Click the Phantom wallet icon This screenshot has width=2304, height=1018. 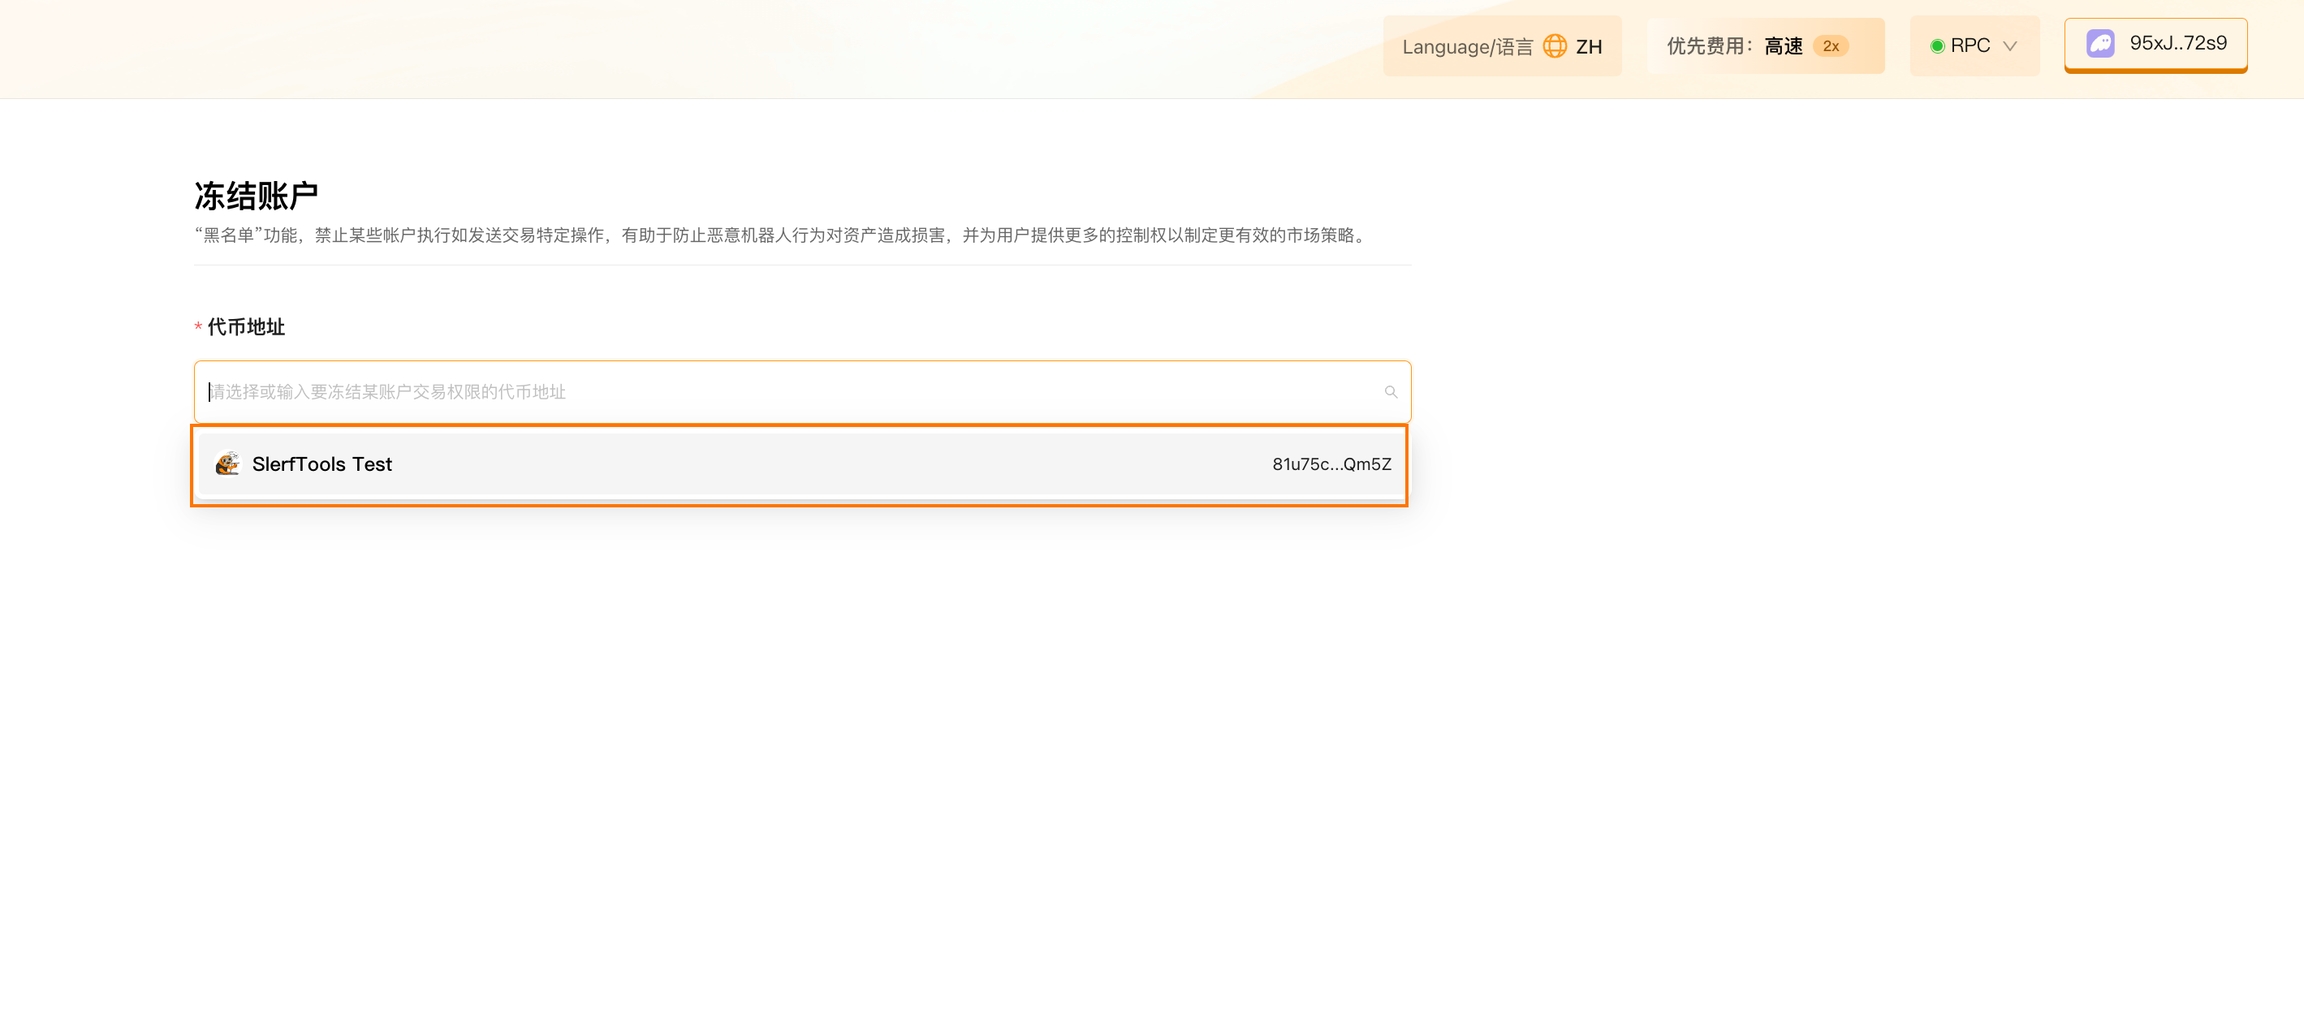point(2100,44)
